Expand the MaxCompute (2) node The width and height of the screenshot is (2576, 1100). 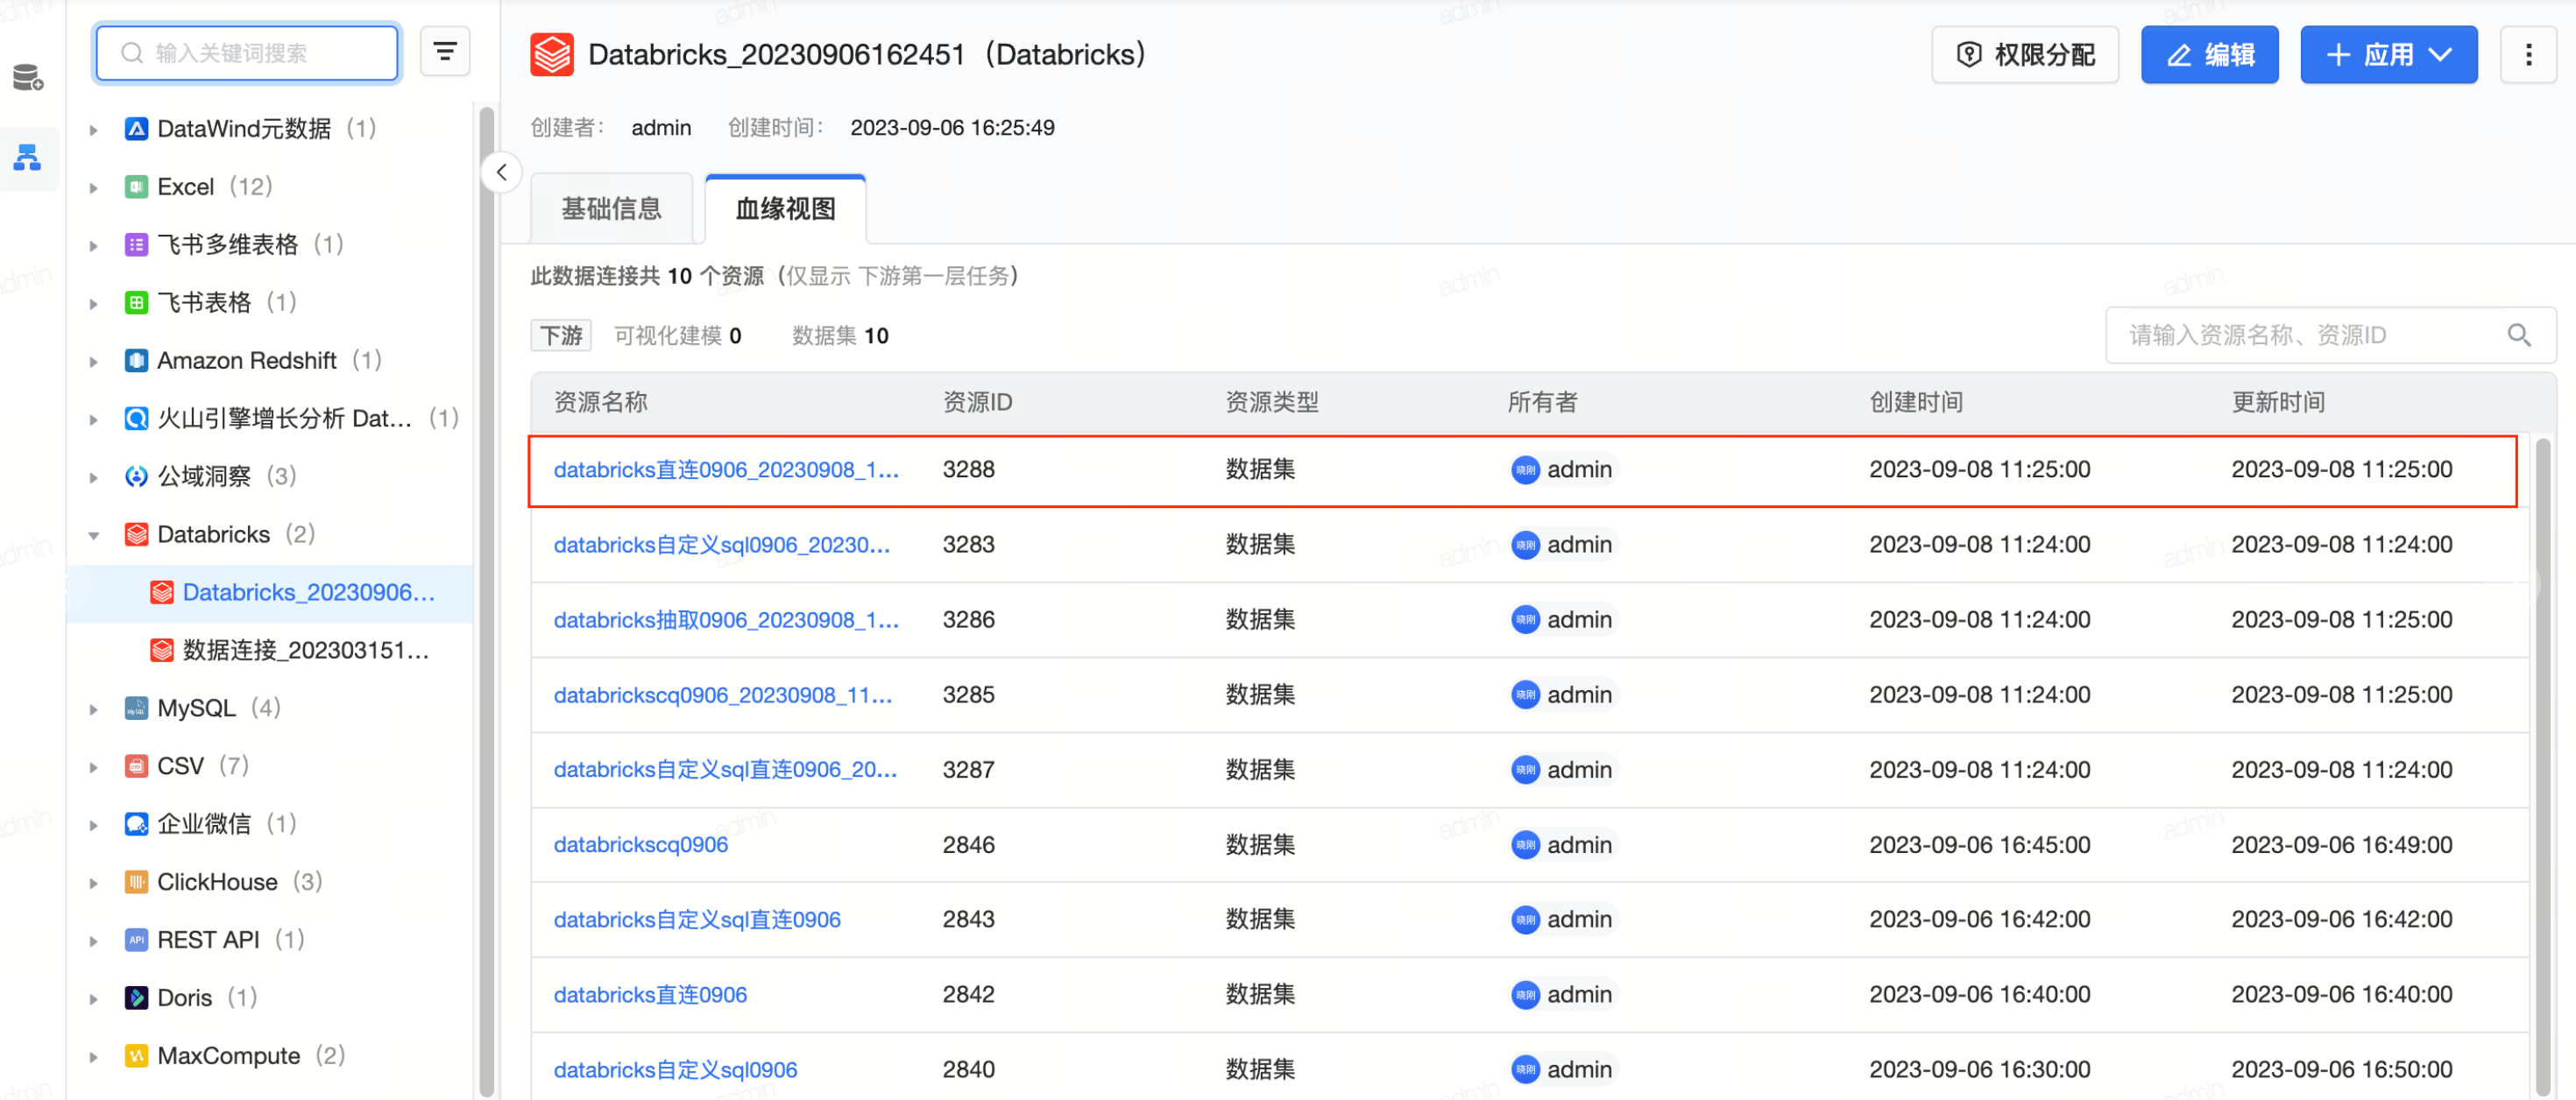(x=93, y=1057)
